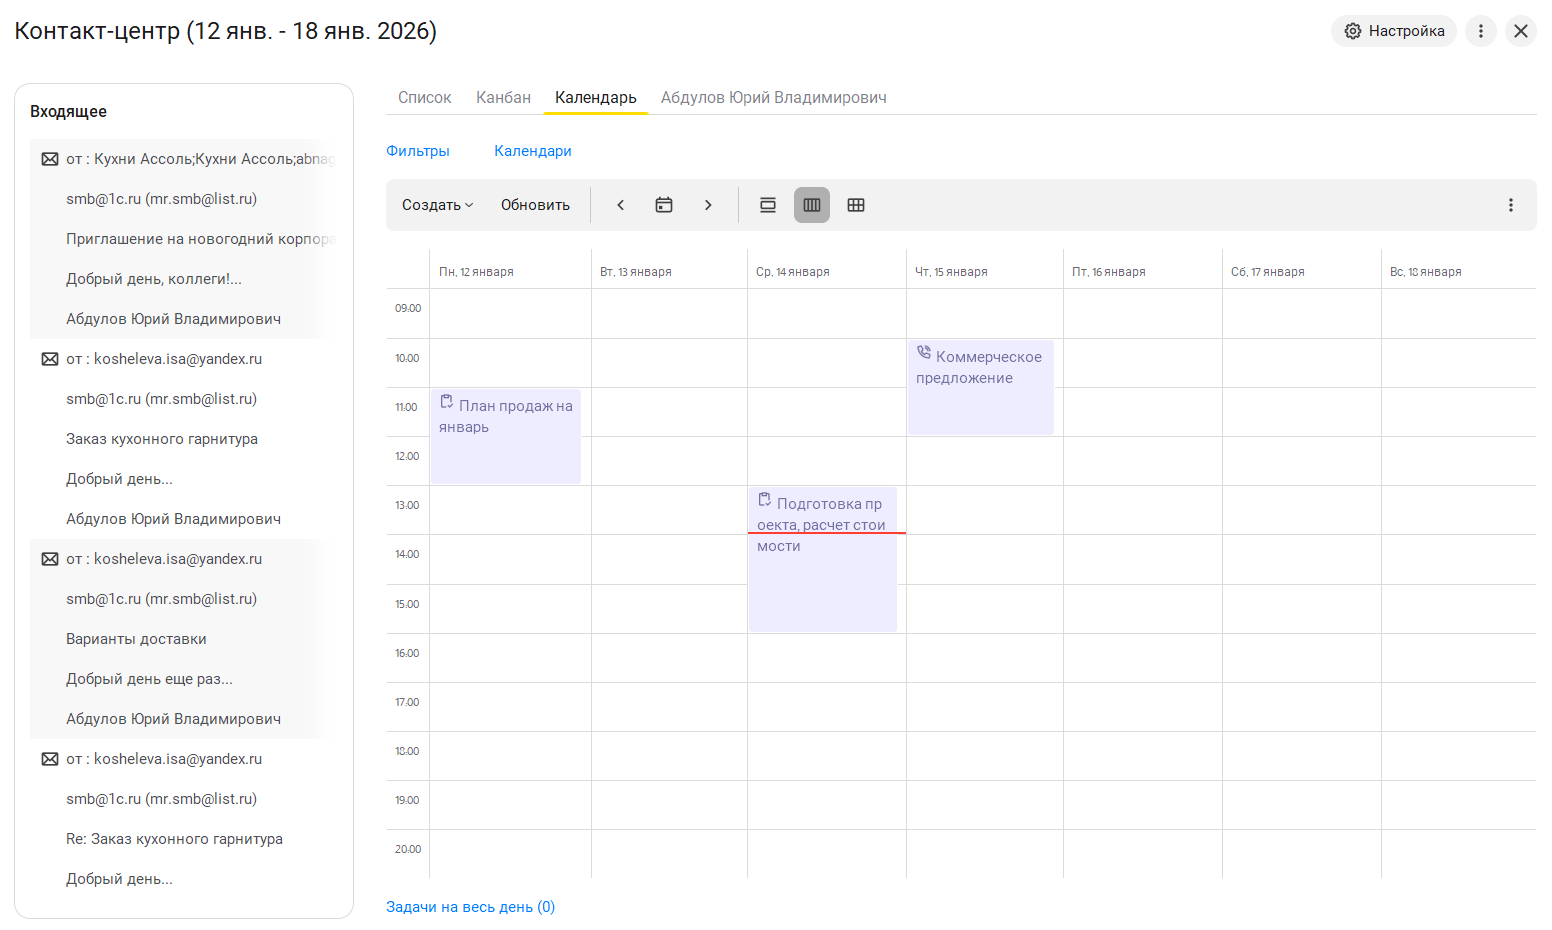Viewport: 1552px width, 930px height.
Task: Open the Задачи на весь день link
Action: point(470,907)
